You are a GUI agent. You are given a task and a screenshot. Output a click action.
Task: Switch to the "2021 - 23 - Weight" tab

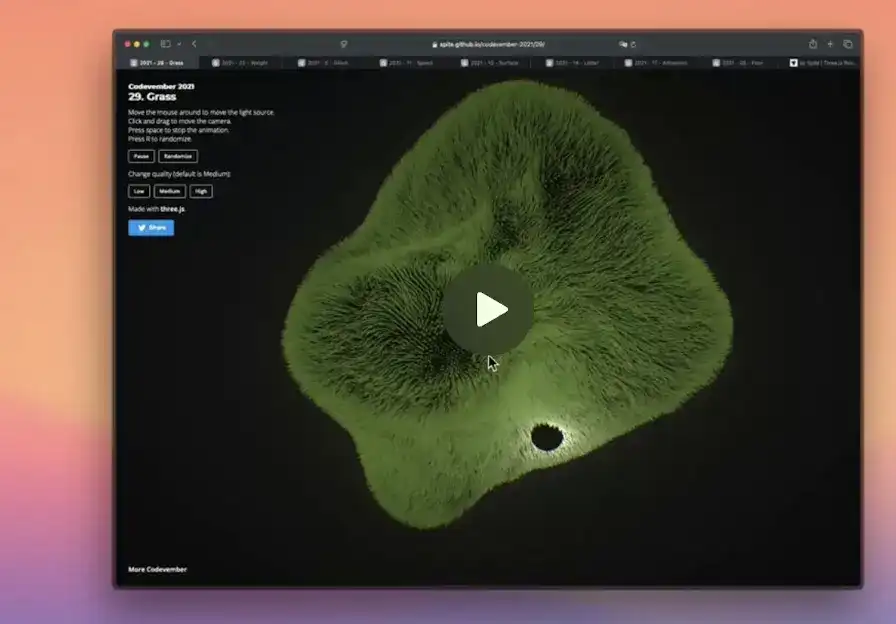pyautogui.click(x=240, y=63)
